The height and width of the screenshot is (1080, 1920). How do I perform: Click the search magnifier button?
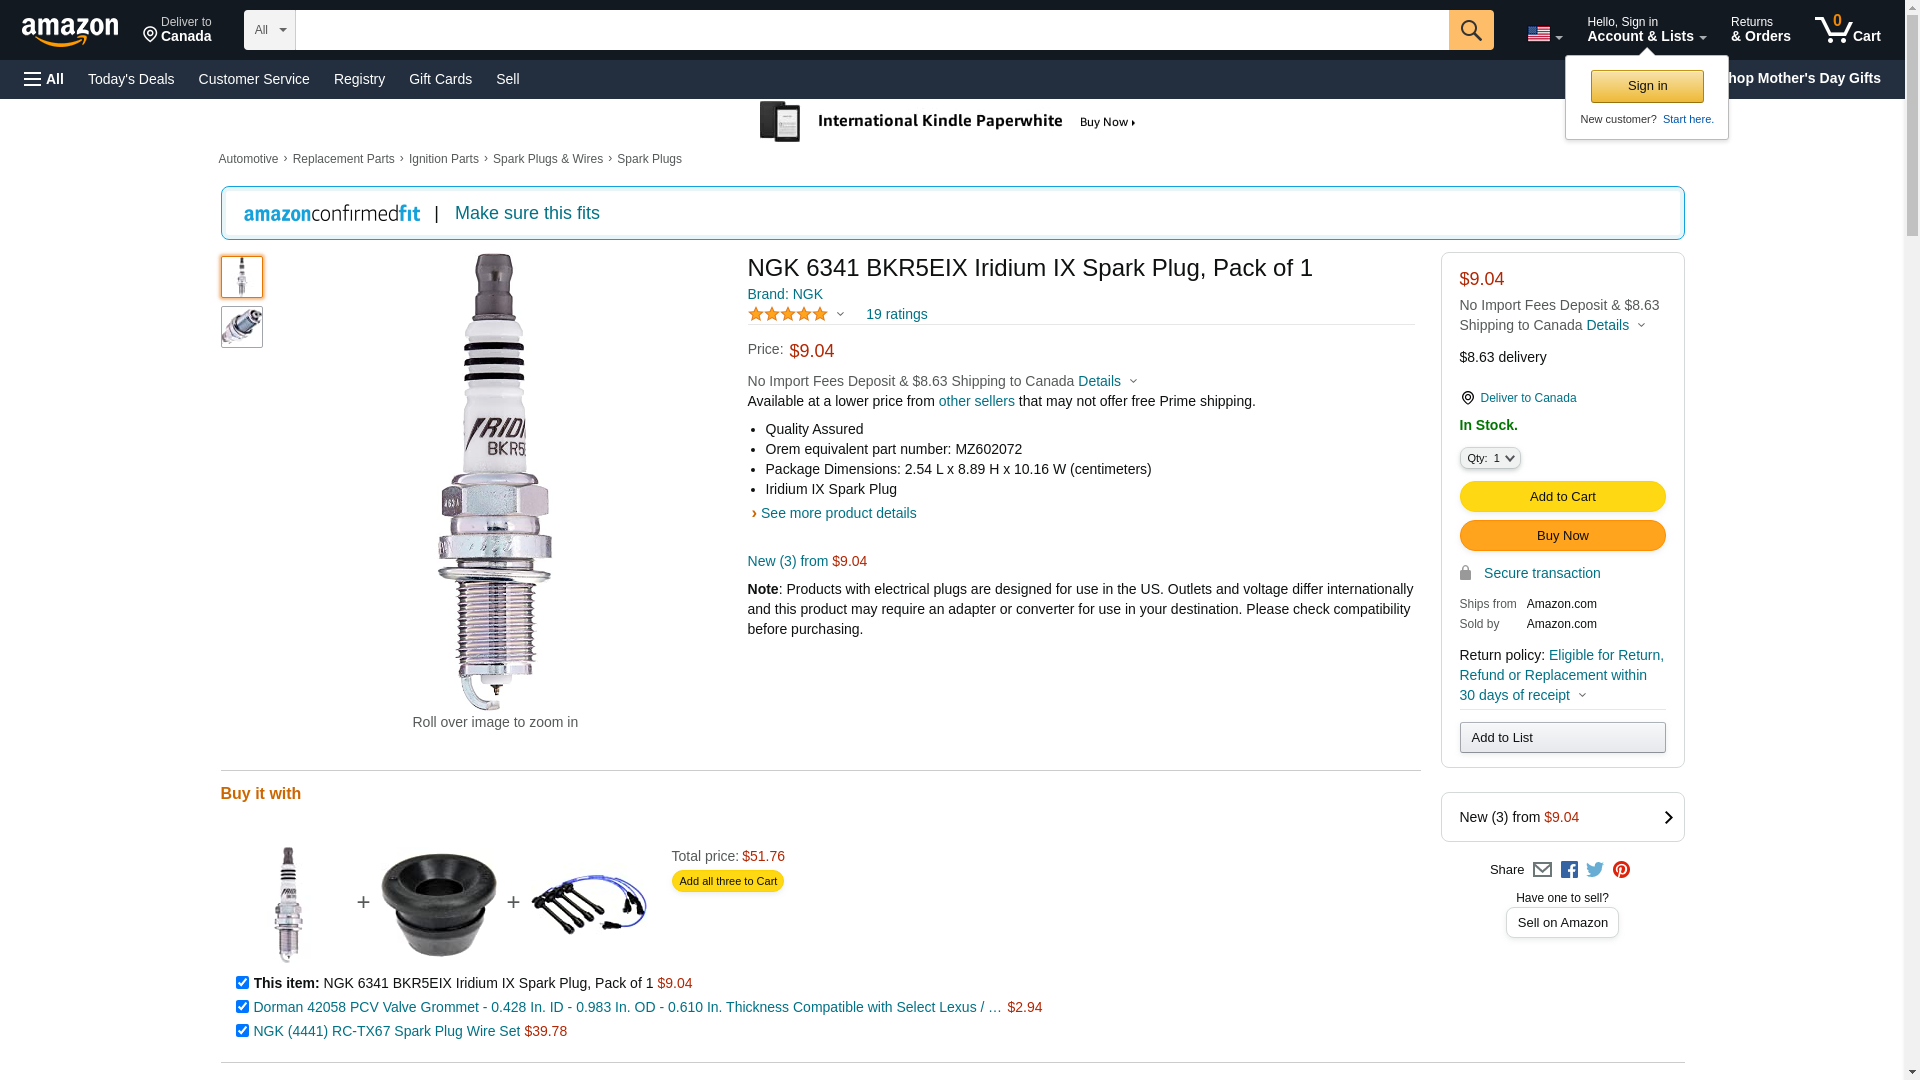point(1470,30)
